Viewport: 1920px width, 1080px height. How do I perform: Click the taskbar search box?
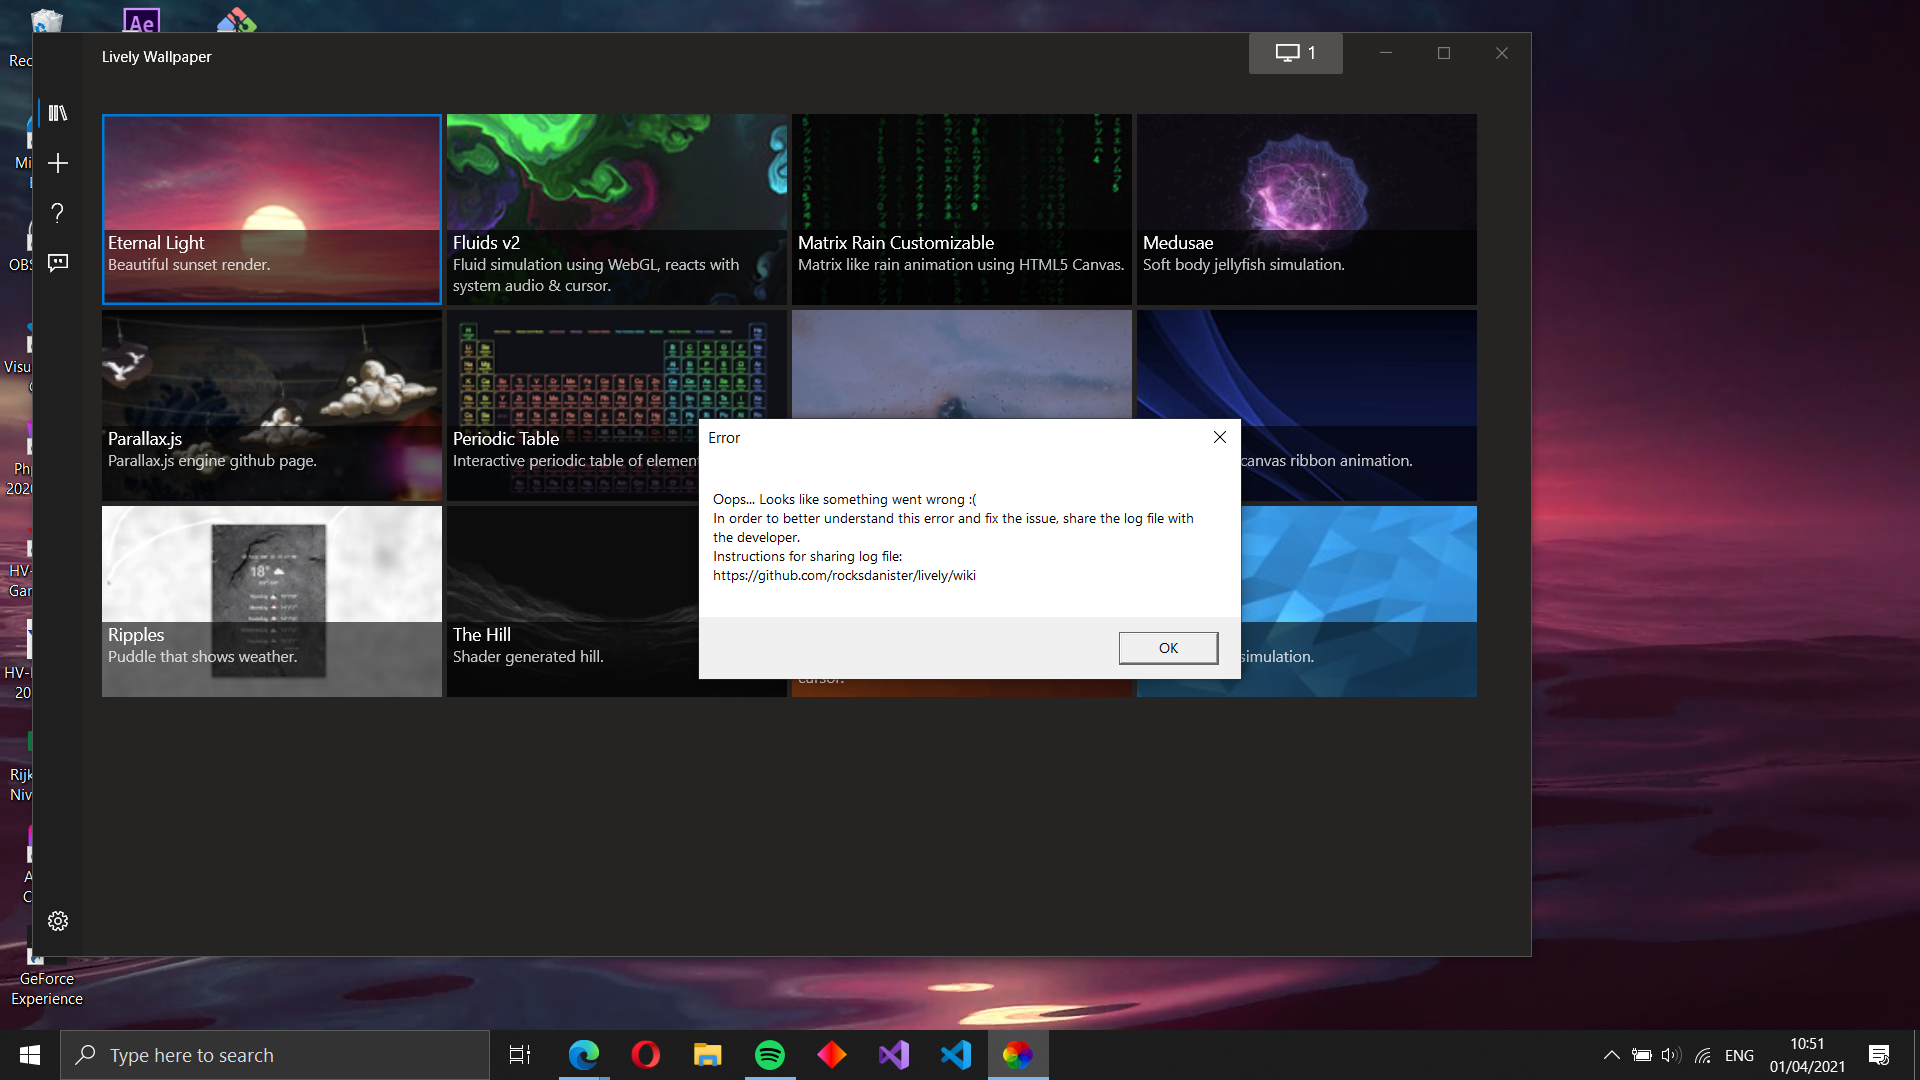(275, 1055)
